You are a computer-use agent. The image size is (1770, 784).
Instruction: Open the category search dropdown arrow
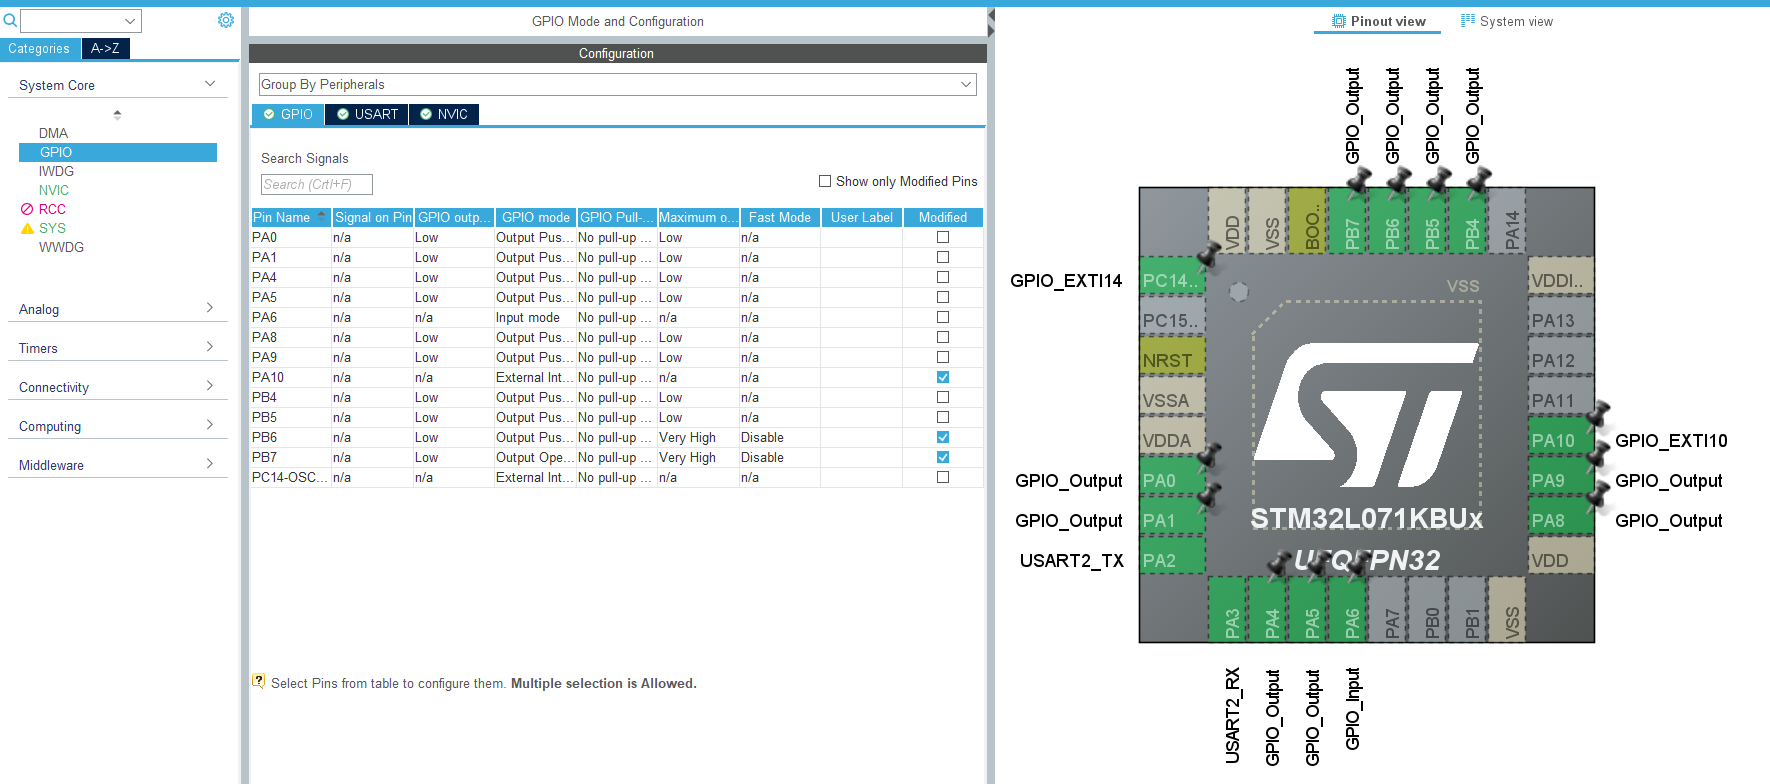130,21
